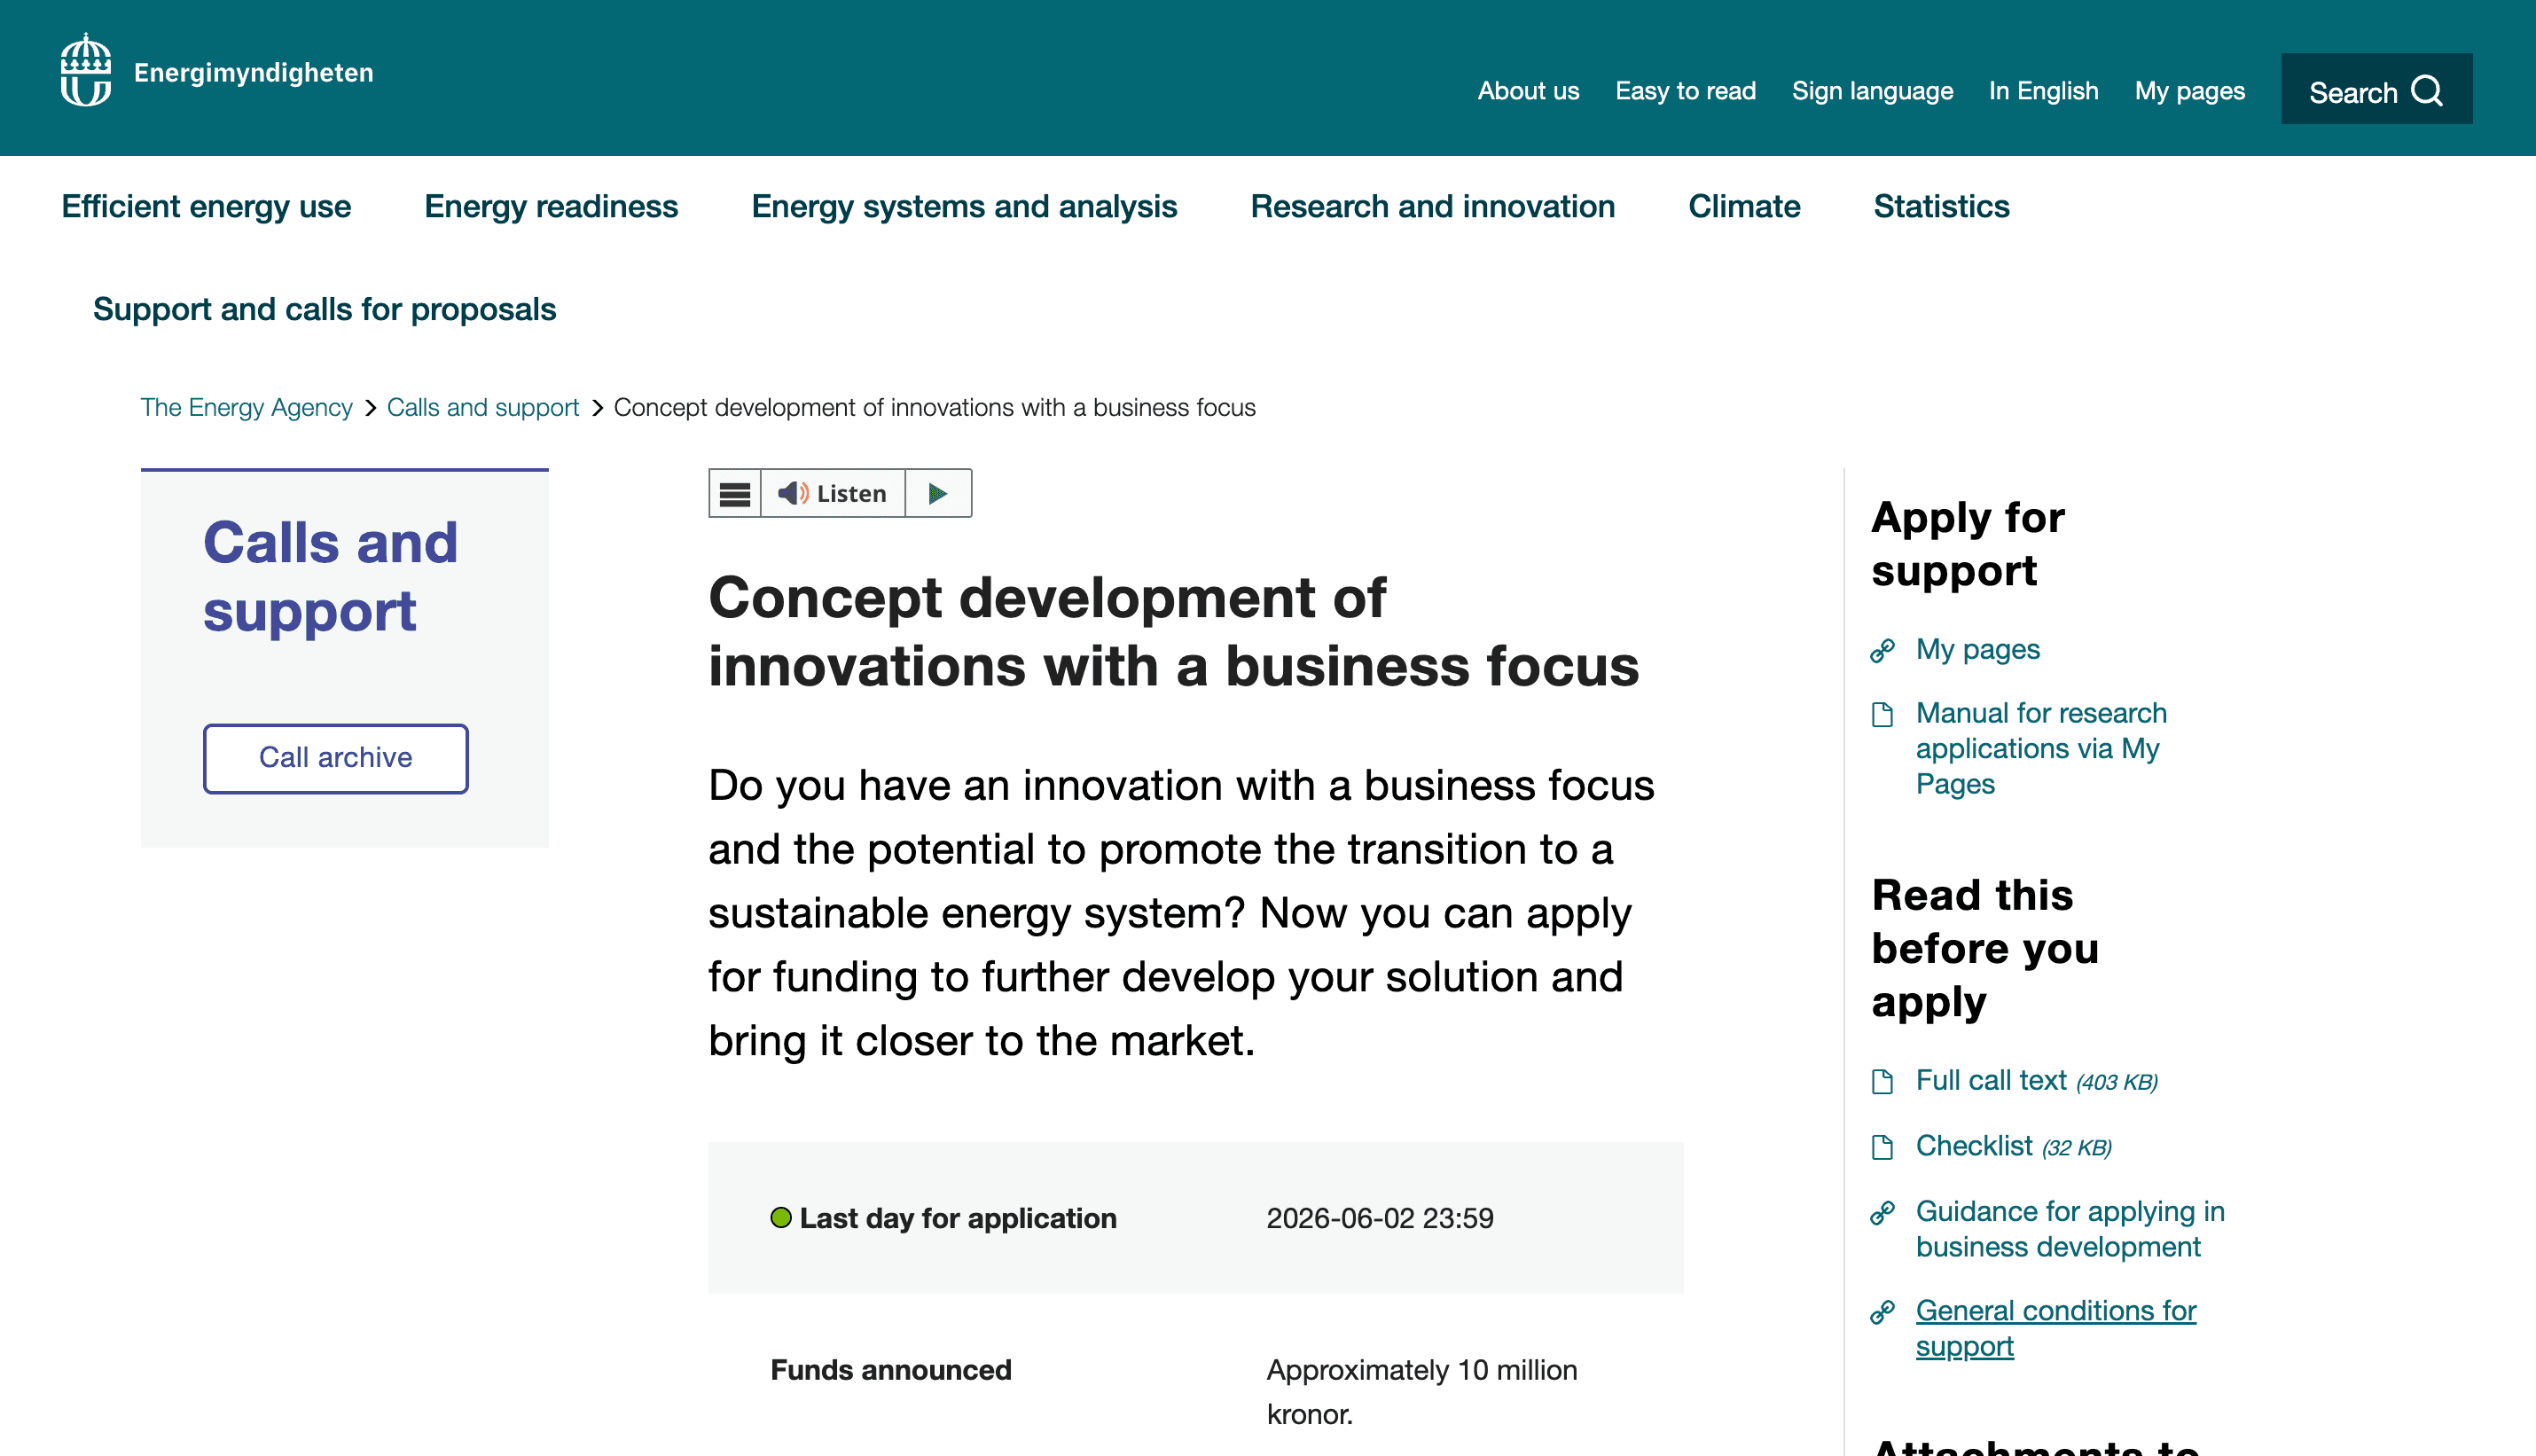Click the link icon beside General conditions for support
The image size is (2536, 1456).
(1884, 1312)
